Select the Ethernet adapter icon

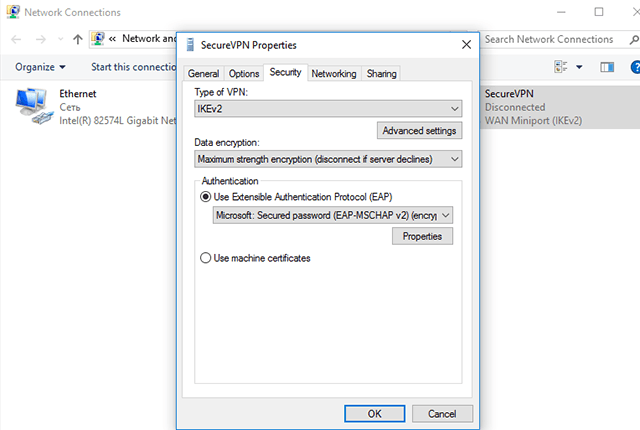[34, 106]
